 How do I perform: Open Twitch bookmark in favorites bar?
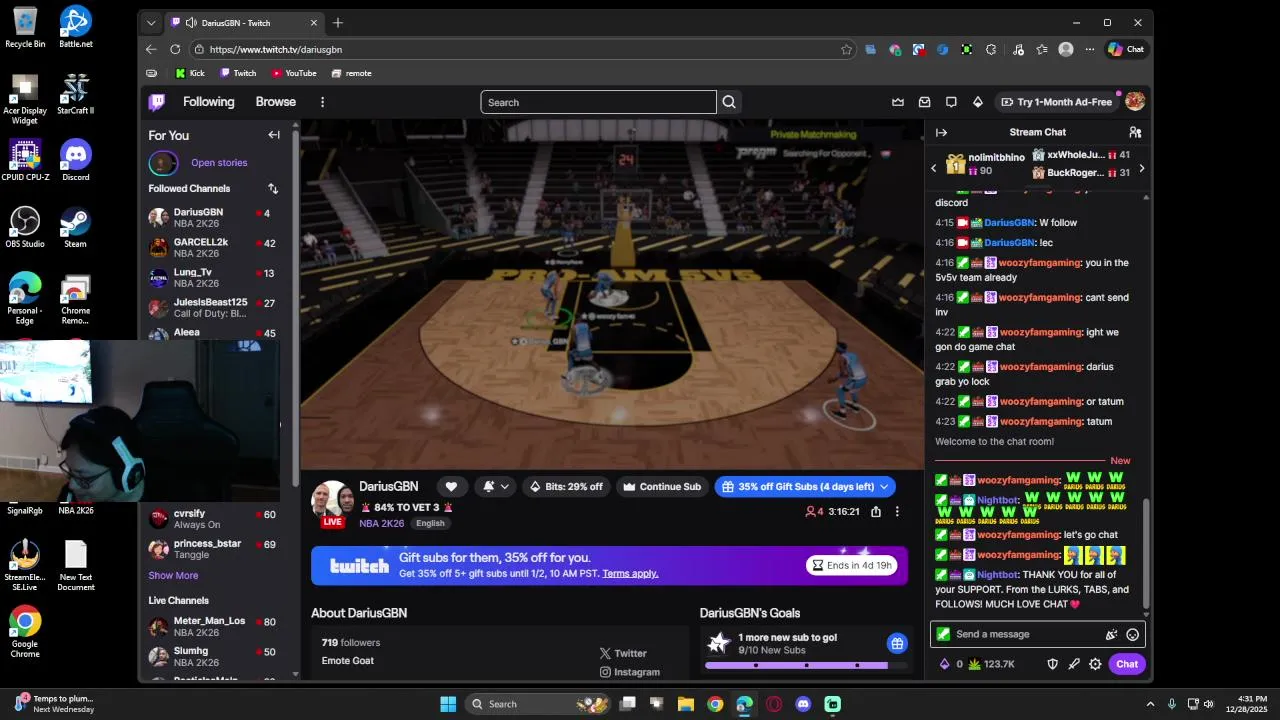point(238,73)
